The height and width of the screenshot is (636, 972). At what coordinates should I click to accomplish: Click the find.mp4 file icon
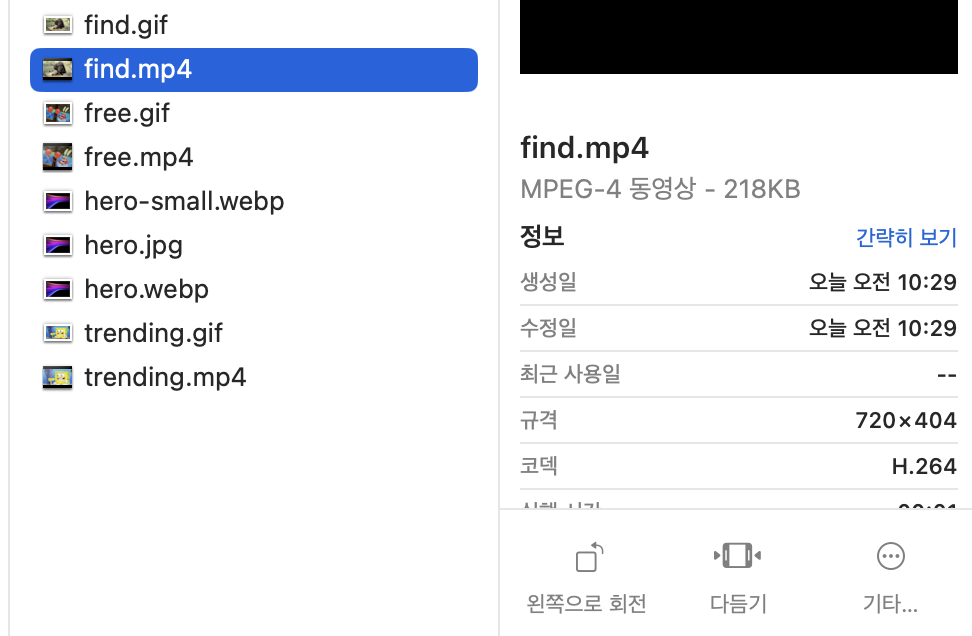[58, 69]
